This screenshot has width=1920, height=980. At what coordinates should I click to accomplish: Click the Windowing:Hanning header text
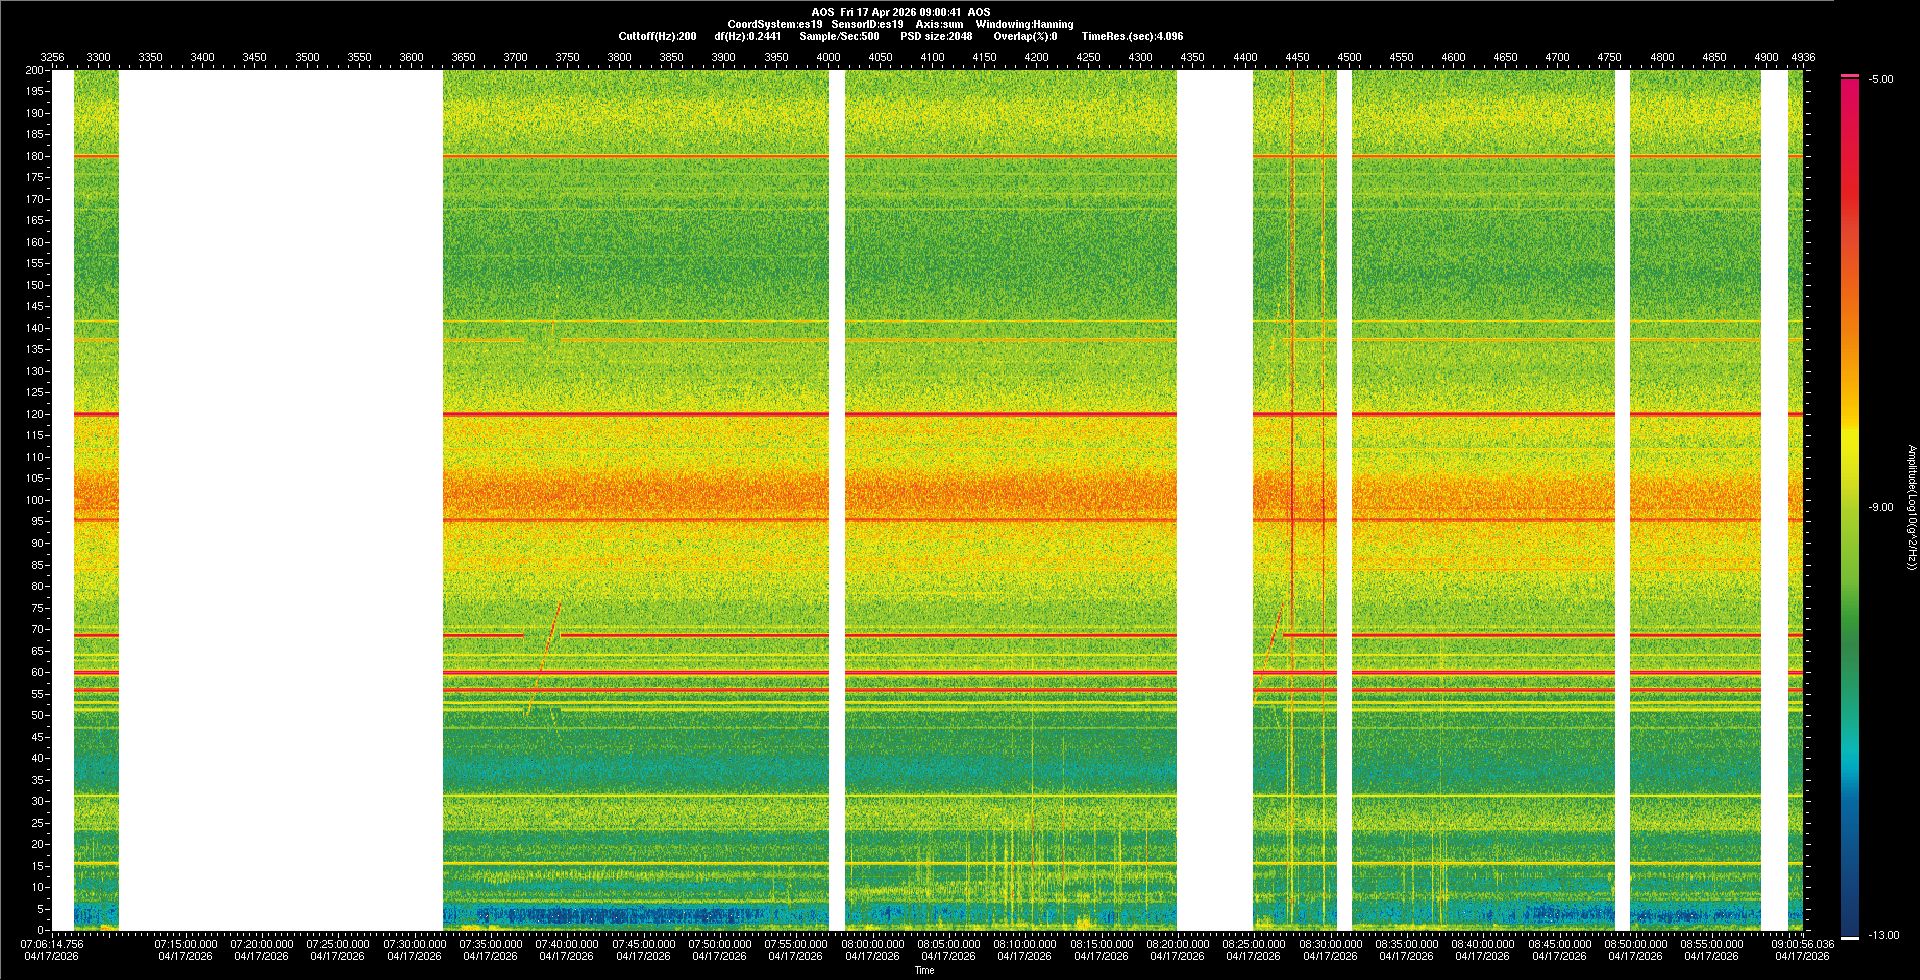(1024, 24)
